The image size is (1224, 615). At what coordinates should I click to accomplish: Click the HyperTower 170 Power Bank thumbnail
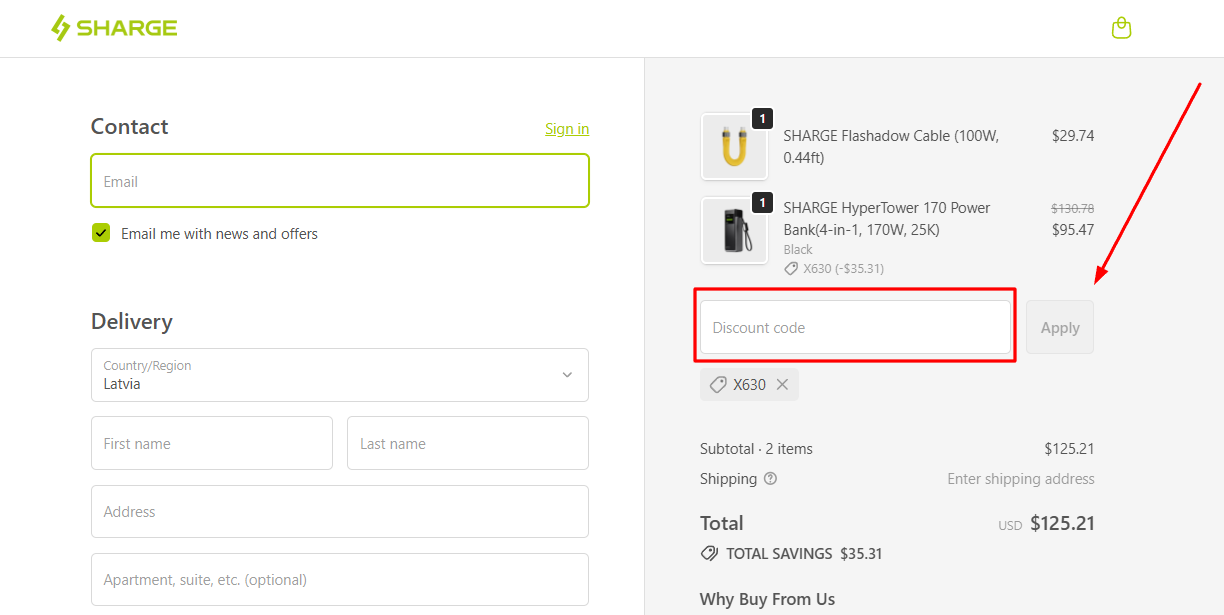tap(734, 230)
